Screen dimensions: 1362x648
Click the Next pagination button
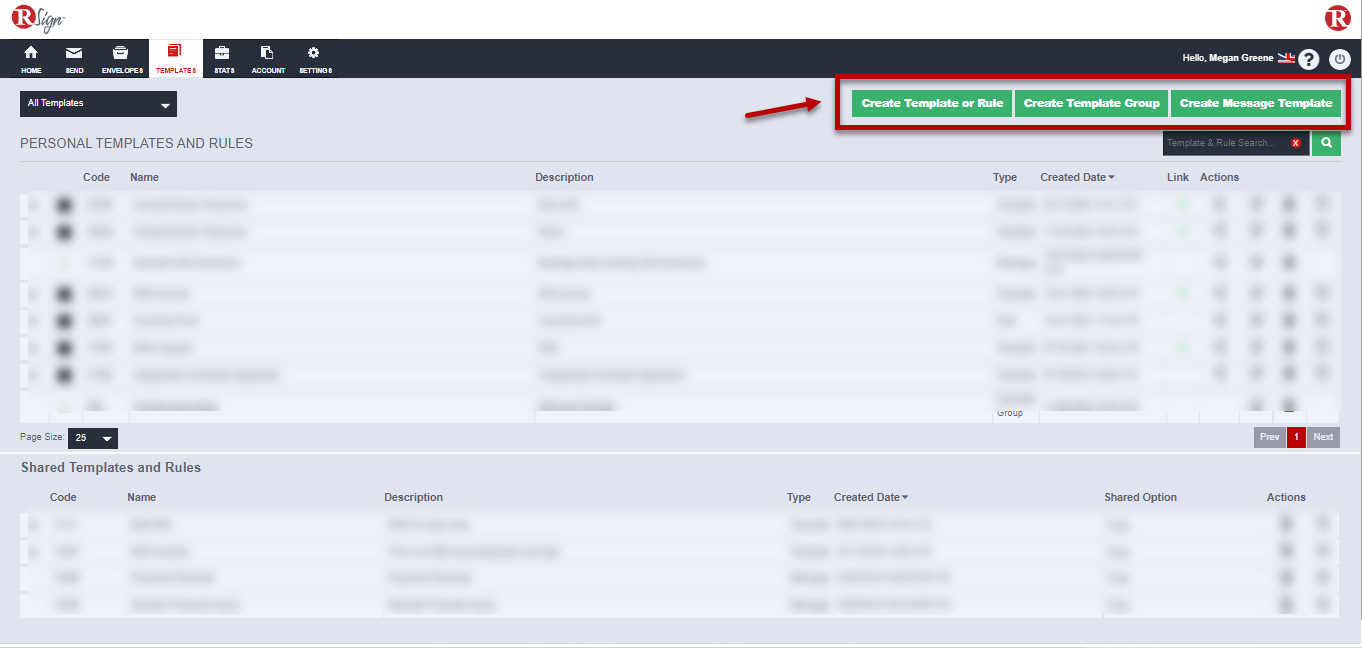1323,437
